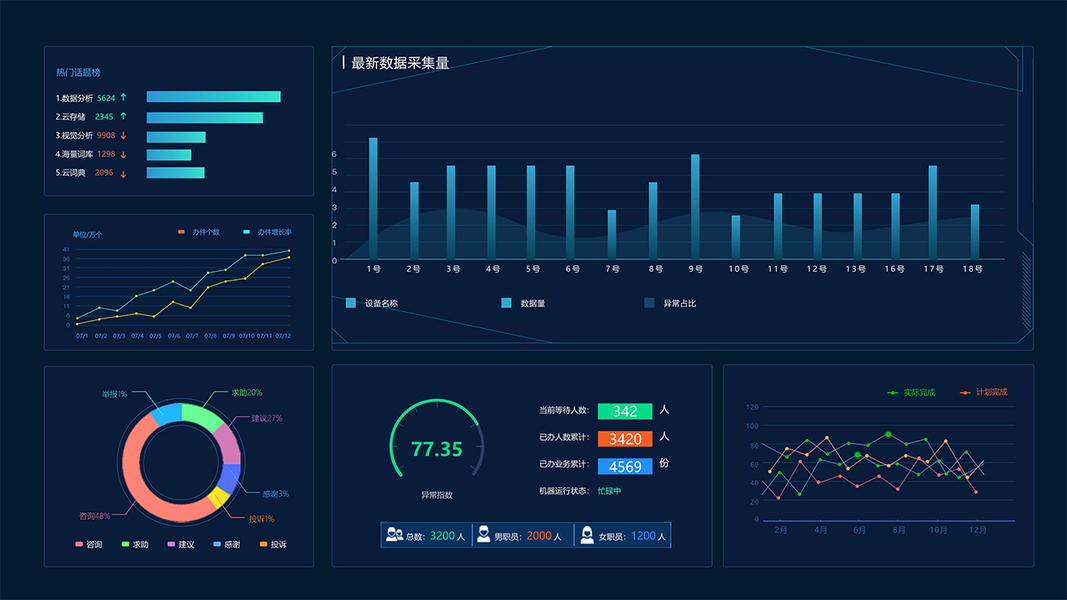Click the 10号 axis label
This screenshot has width=1067, height=600.
738,269
